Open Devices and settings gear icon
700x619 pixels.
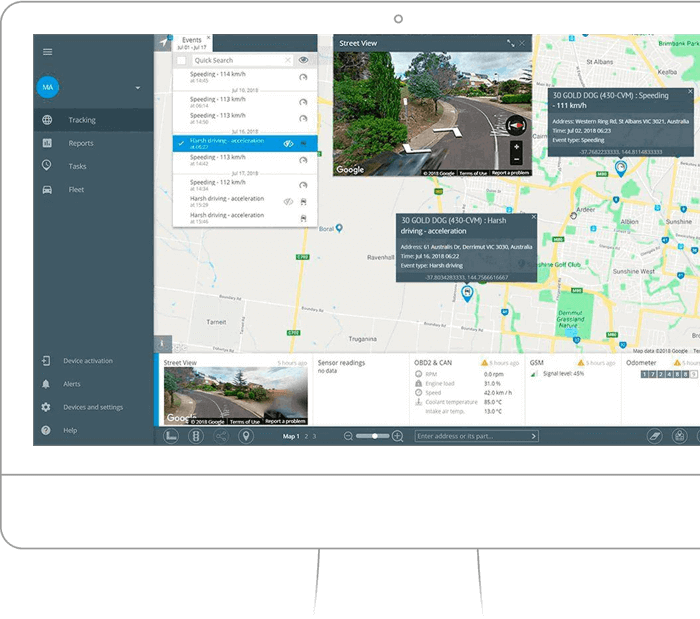[x=46, y=407]
